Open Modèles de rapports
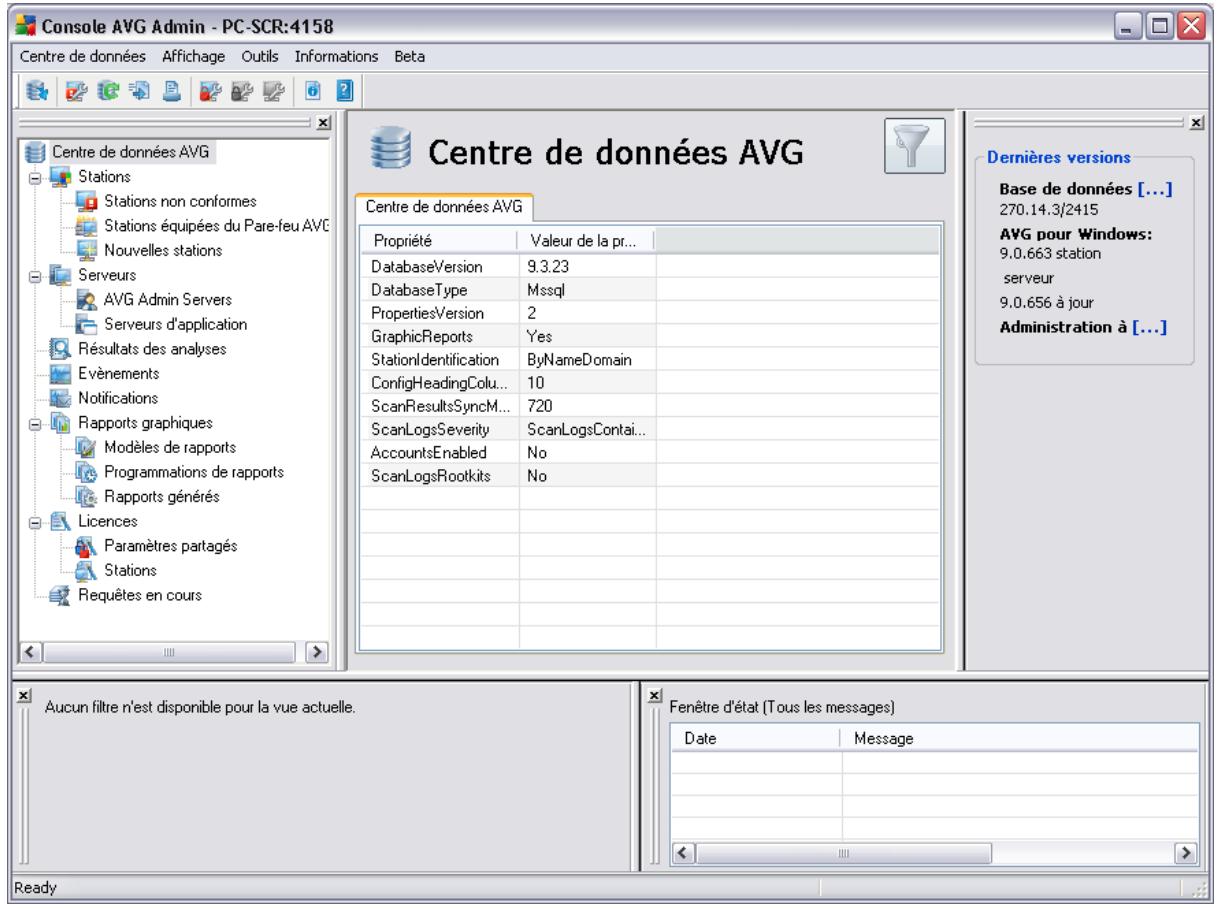This screenshot has height=909, width=1220. coord(170,446)
